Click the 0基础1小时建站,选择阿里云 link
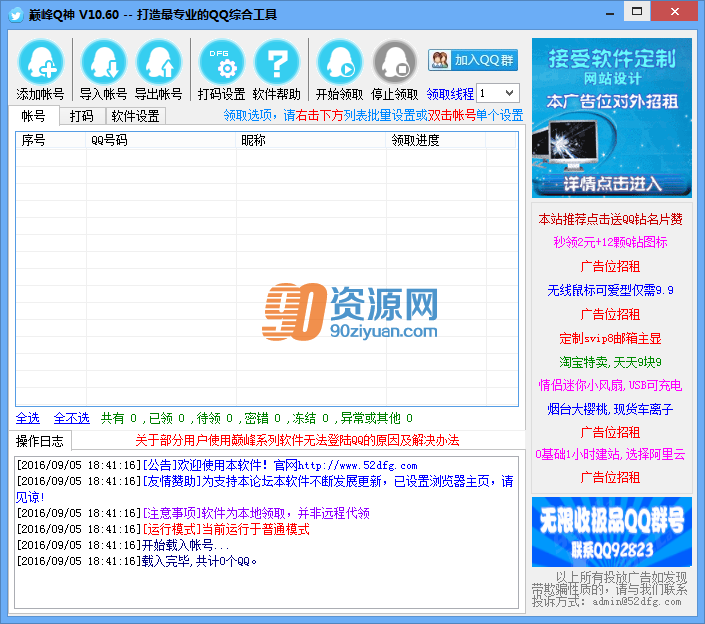Viewport: 705px width, 624px height. click(611, 455)
